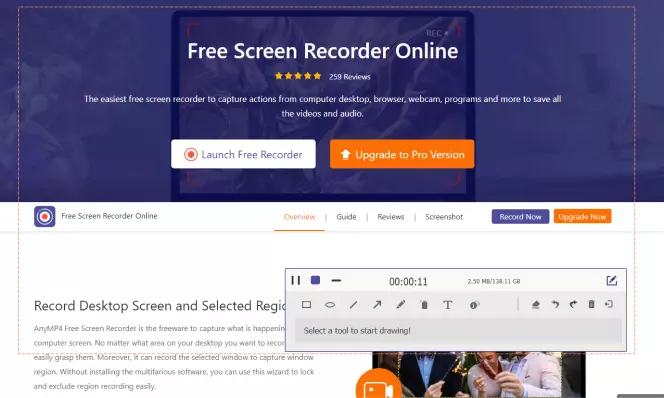664x398 pixels.
Task: Select the eraser tool
Action: 536,304
